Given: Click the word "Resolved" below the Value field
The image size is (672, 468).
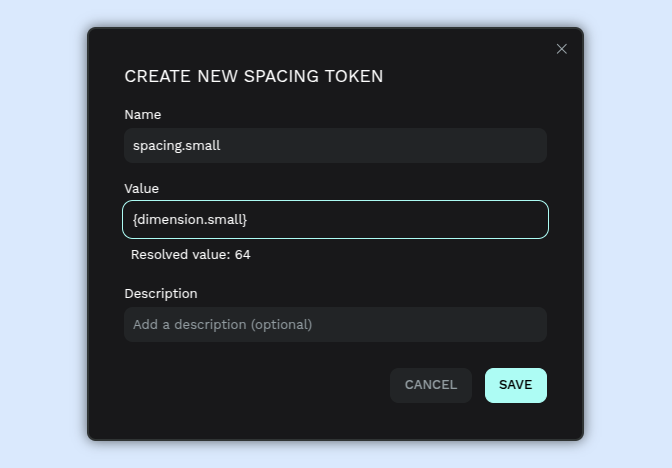Looking at the screenshot, I should 158,255.
